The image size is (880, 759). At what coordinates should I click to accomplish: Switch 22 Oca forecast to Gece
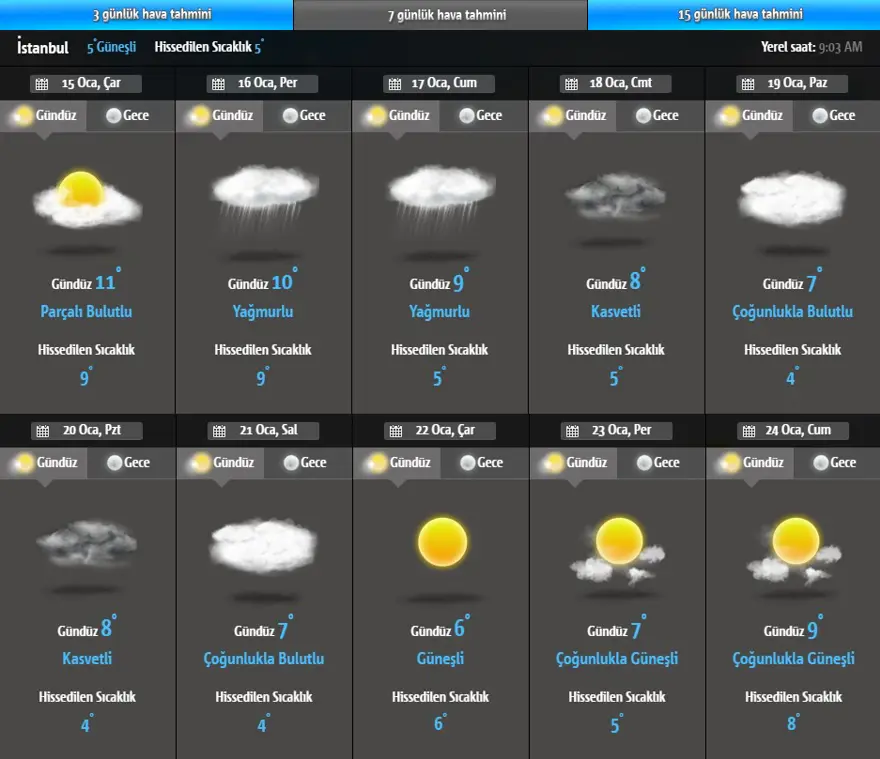(483, 463)
